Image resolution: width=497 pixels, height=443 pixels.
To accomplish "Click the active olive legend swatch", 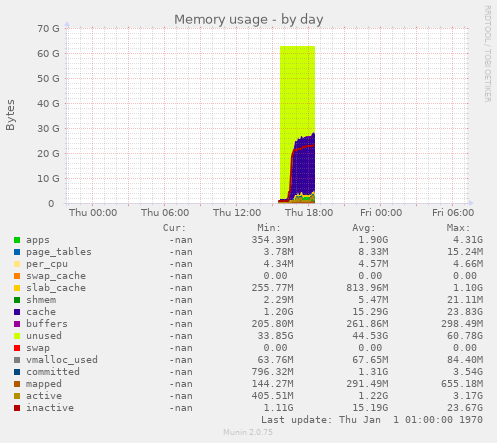I will [17, 396].
